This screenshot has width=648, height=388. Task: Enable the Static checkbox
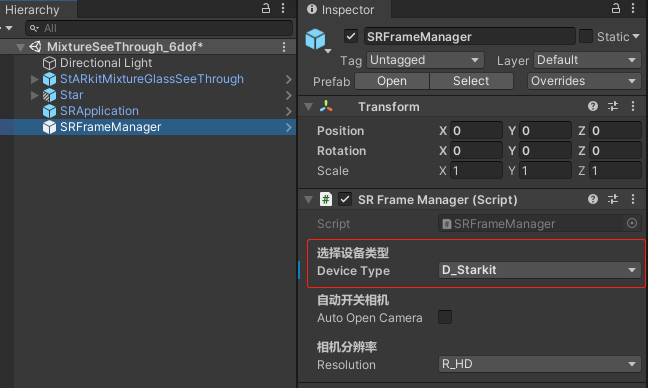[x=586, y=36]
